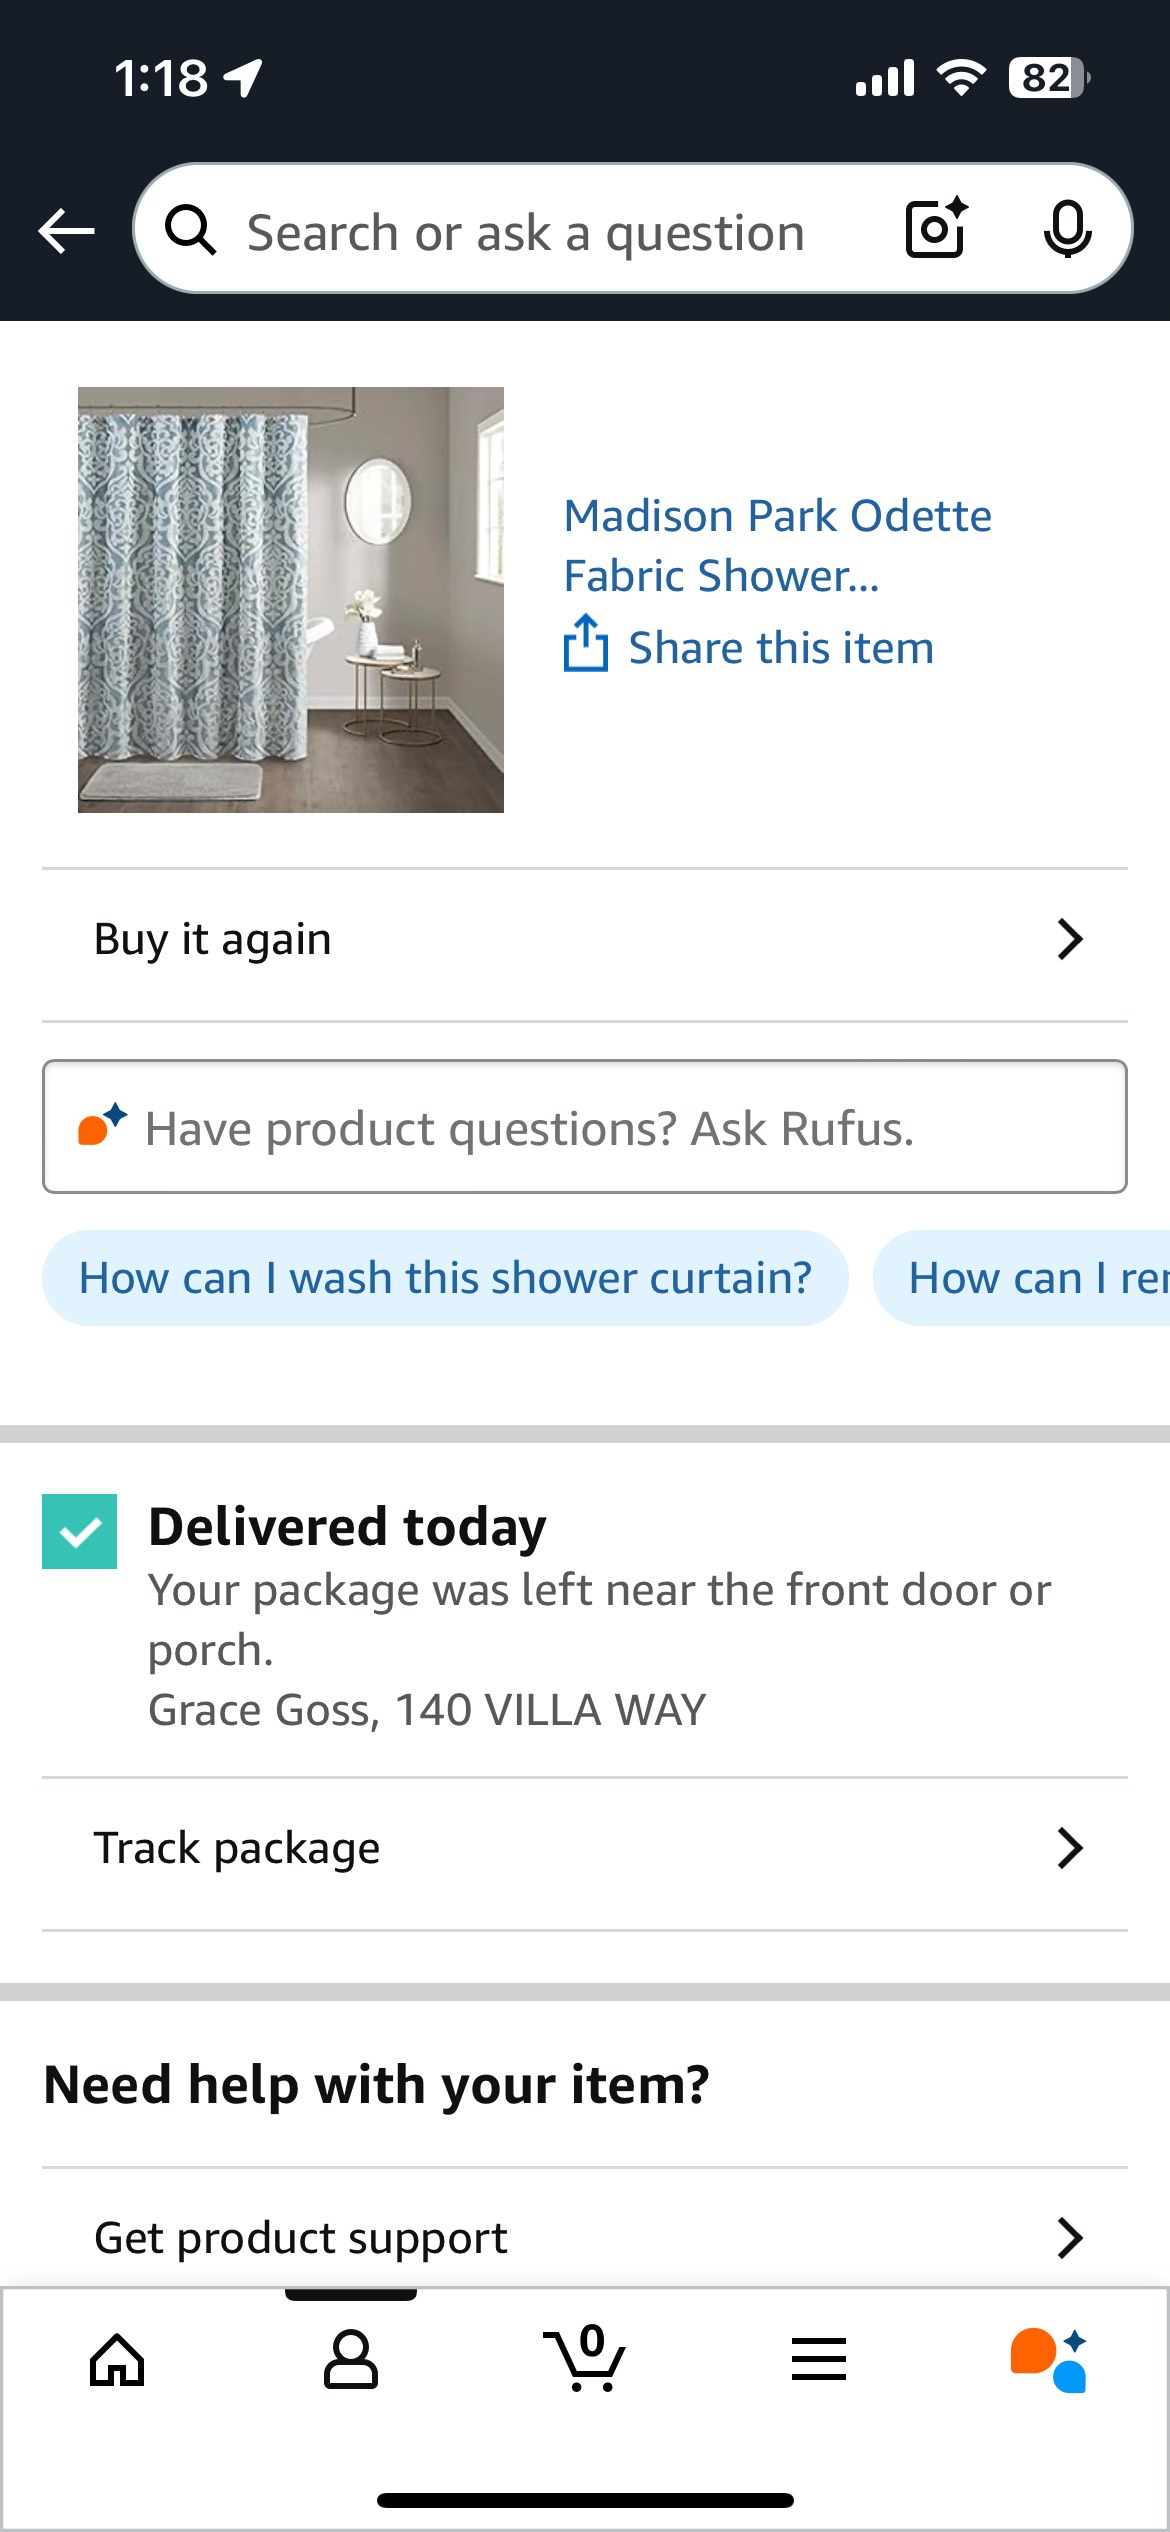Screen dimensions: 1170x2532
Task: Select 'How can I wash this shower curtain?' chip
Action: [x=445, y=1278]
